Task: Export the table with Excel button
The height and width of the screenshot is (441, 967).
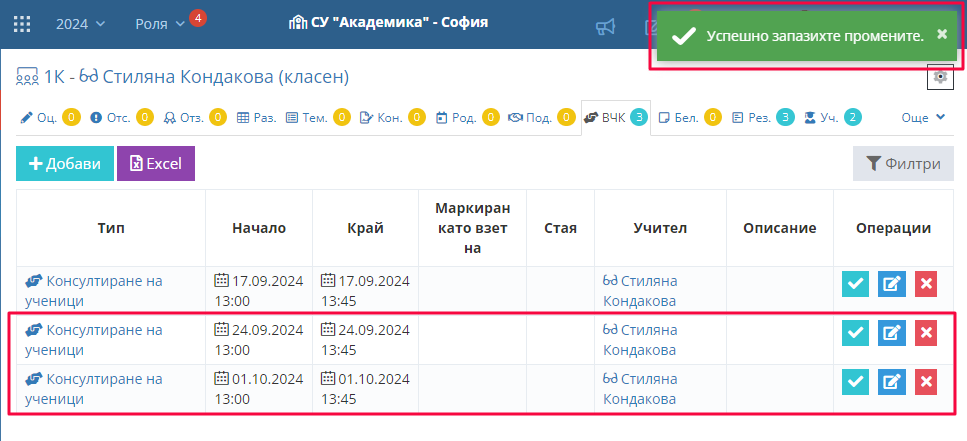Action: 155,164
